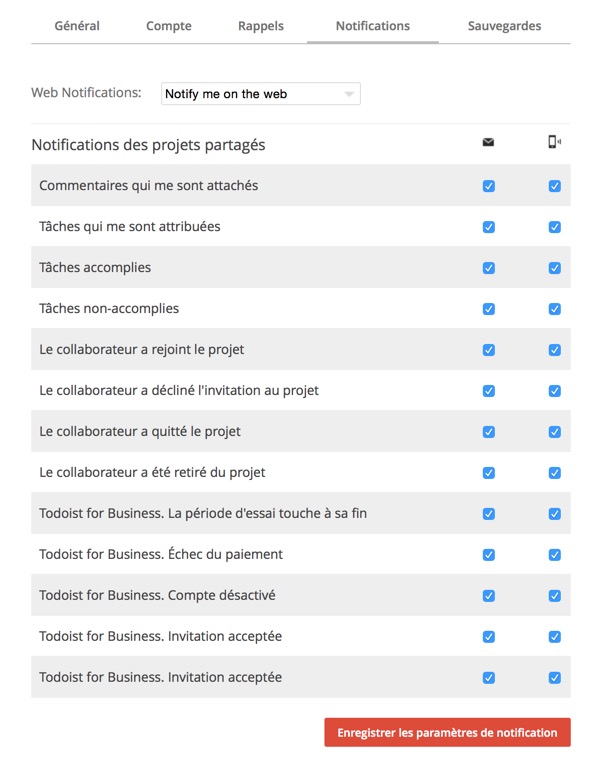Open the Web Notifications dropdown
The width and height of the screenshot is (602, 759).
[x=260, y=93]
